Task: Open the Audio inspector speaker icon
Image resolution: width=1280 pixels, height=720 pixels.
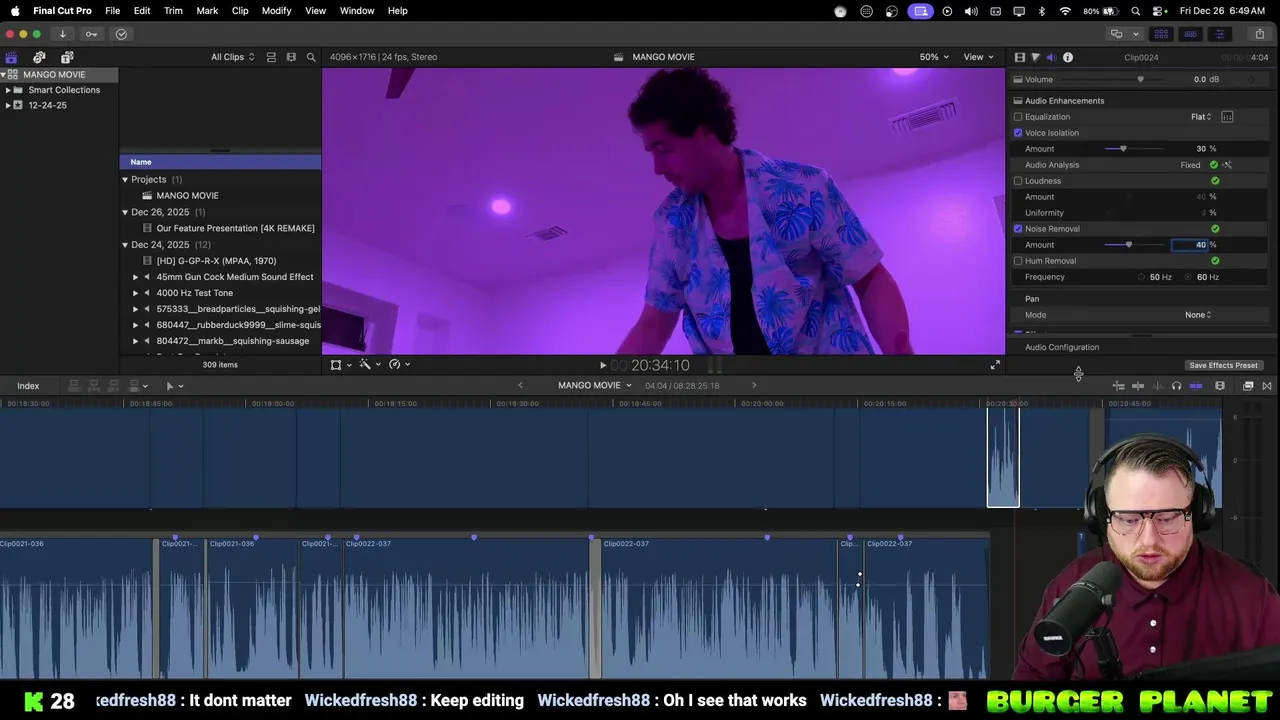Action: [1051, 57]
